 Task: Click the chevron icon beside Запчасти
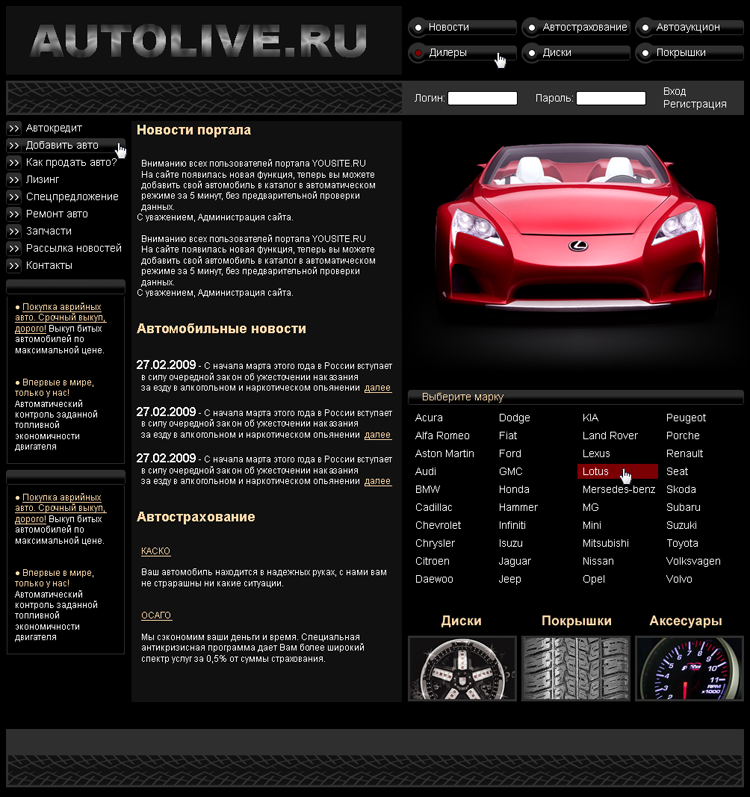pyautogui.click(x=14, y=231)
